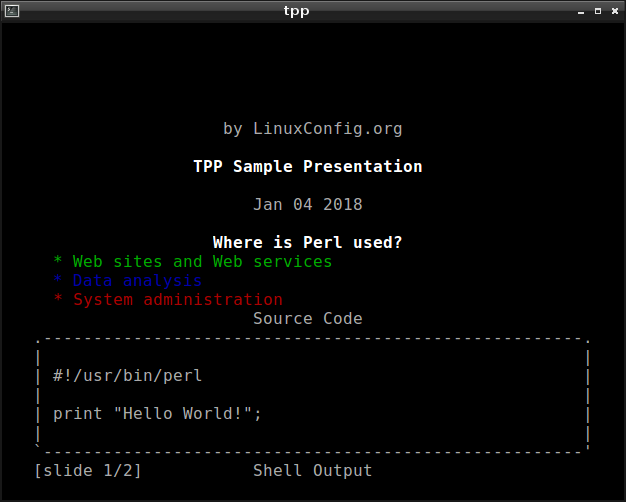Click the green asterisk bullet marker
This screenshot has height=502, width=626.
click(58, 261)
